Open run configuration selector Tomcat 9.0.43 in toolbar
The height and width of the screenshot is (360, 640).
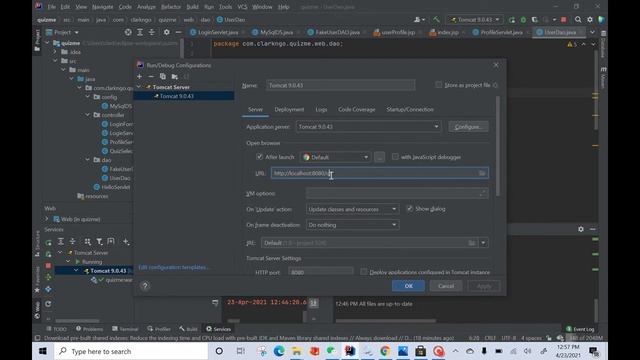pos(475,20)
